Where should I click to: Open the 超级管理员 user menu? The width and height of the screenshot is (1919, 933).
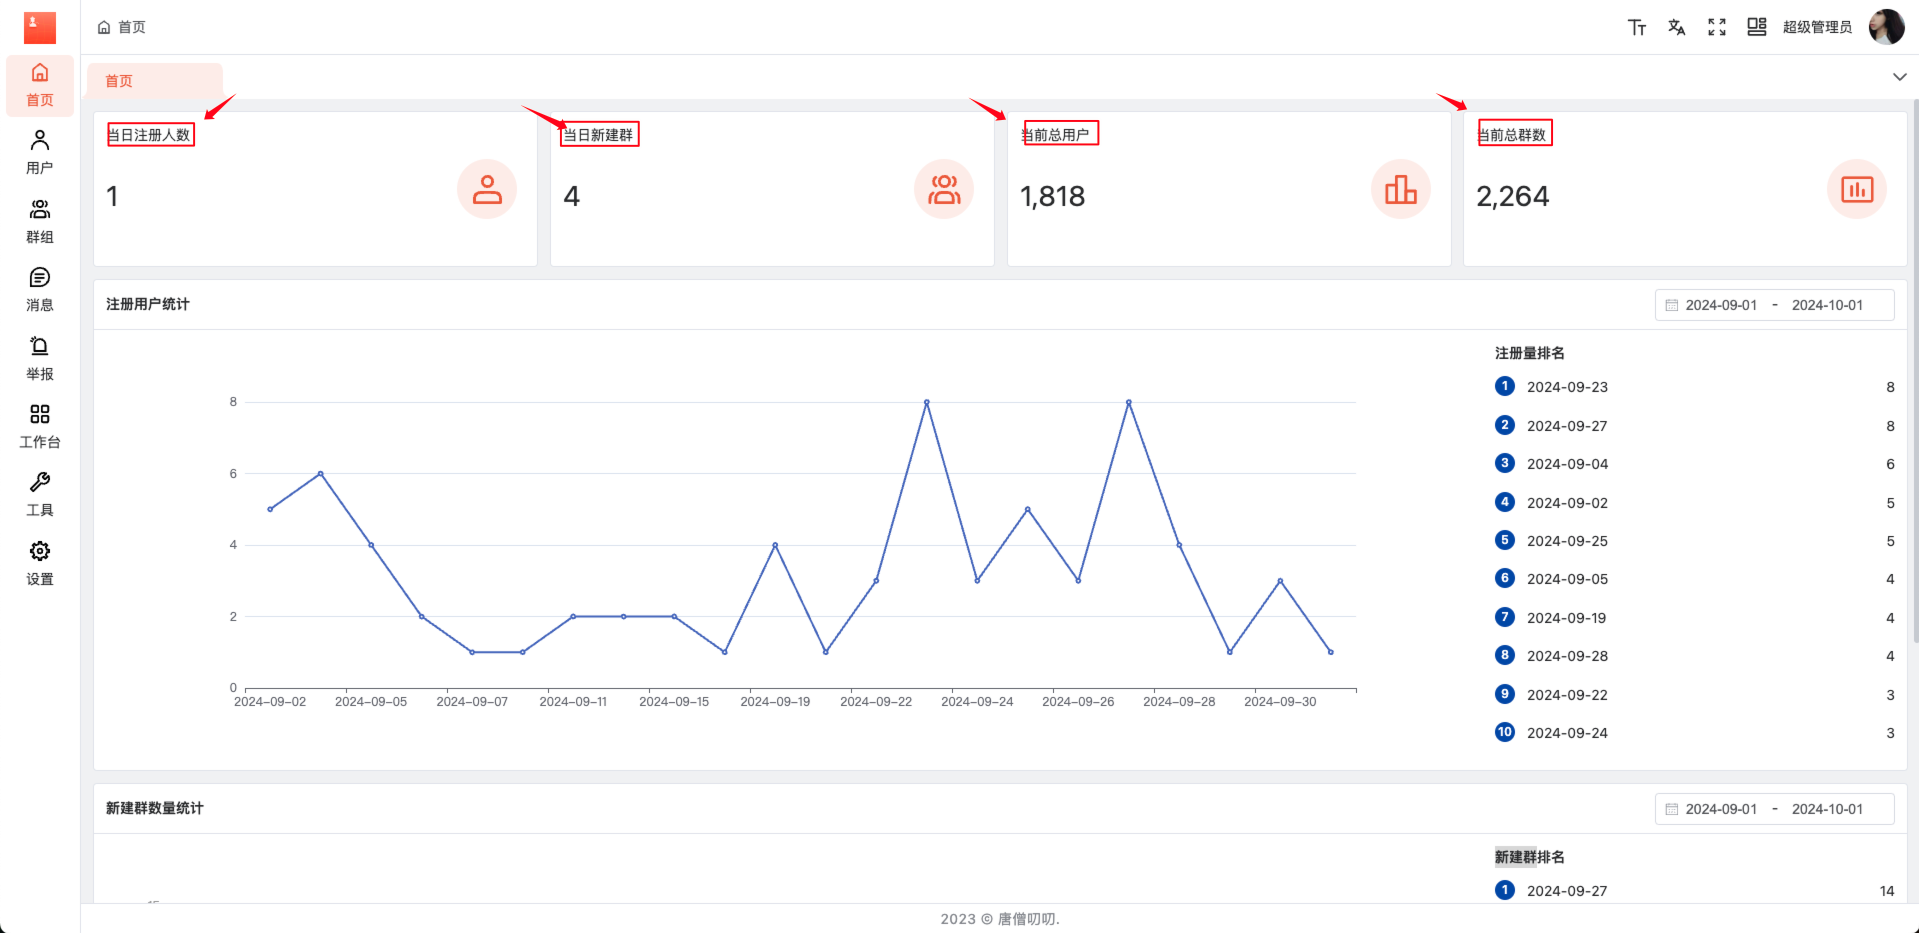coord(1817,27)
